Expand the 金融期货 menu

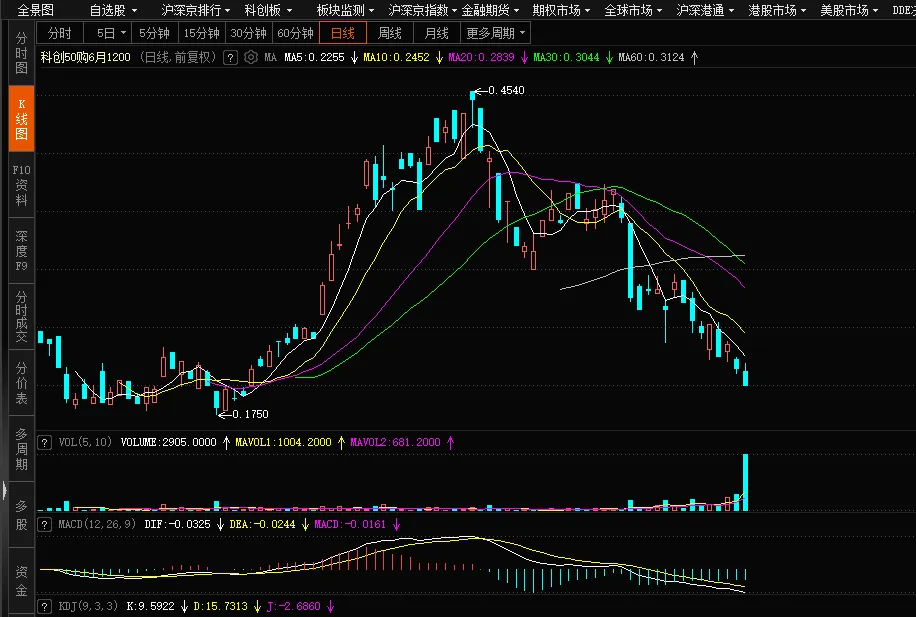(x=490, y=10)
